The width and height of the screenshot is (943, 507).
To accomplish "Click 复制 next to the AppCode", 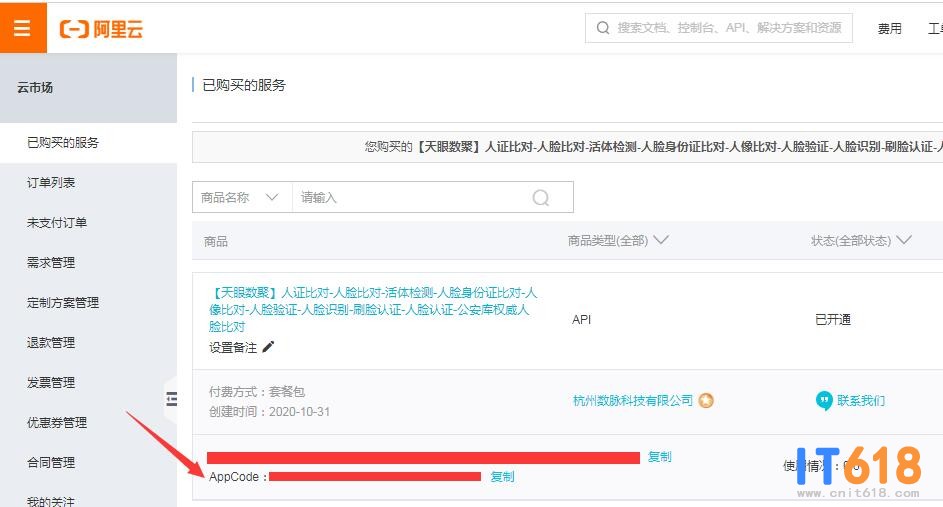I will pyautogui.click(x=502, y=476).
